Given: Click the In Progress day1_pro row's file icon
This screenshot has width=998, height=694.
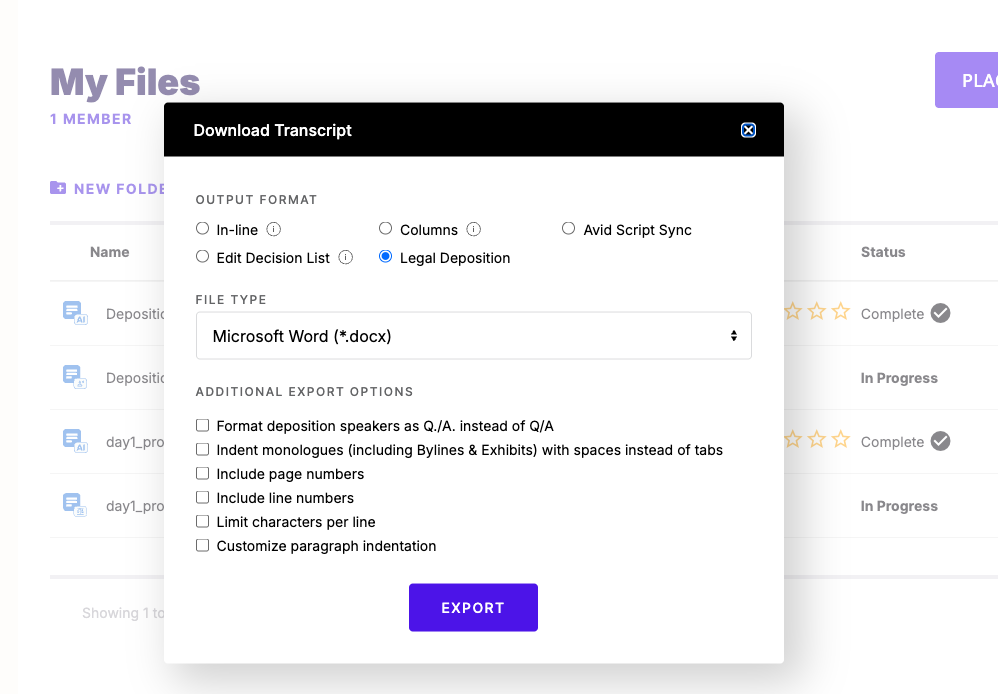Looking at the screenshot, I should [x=74, y=505].
